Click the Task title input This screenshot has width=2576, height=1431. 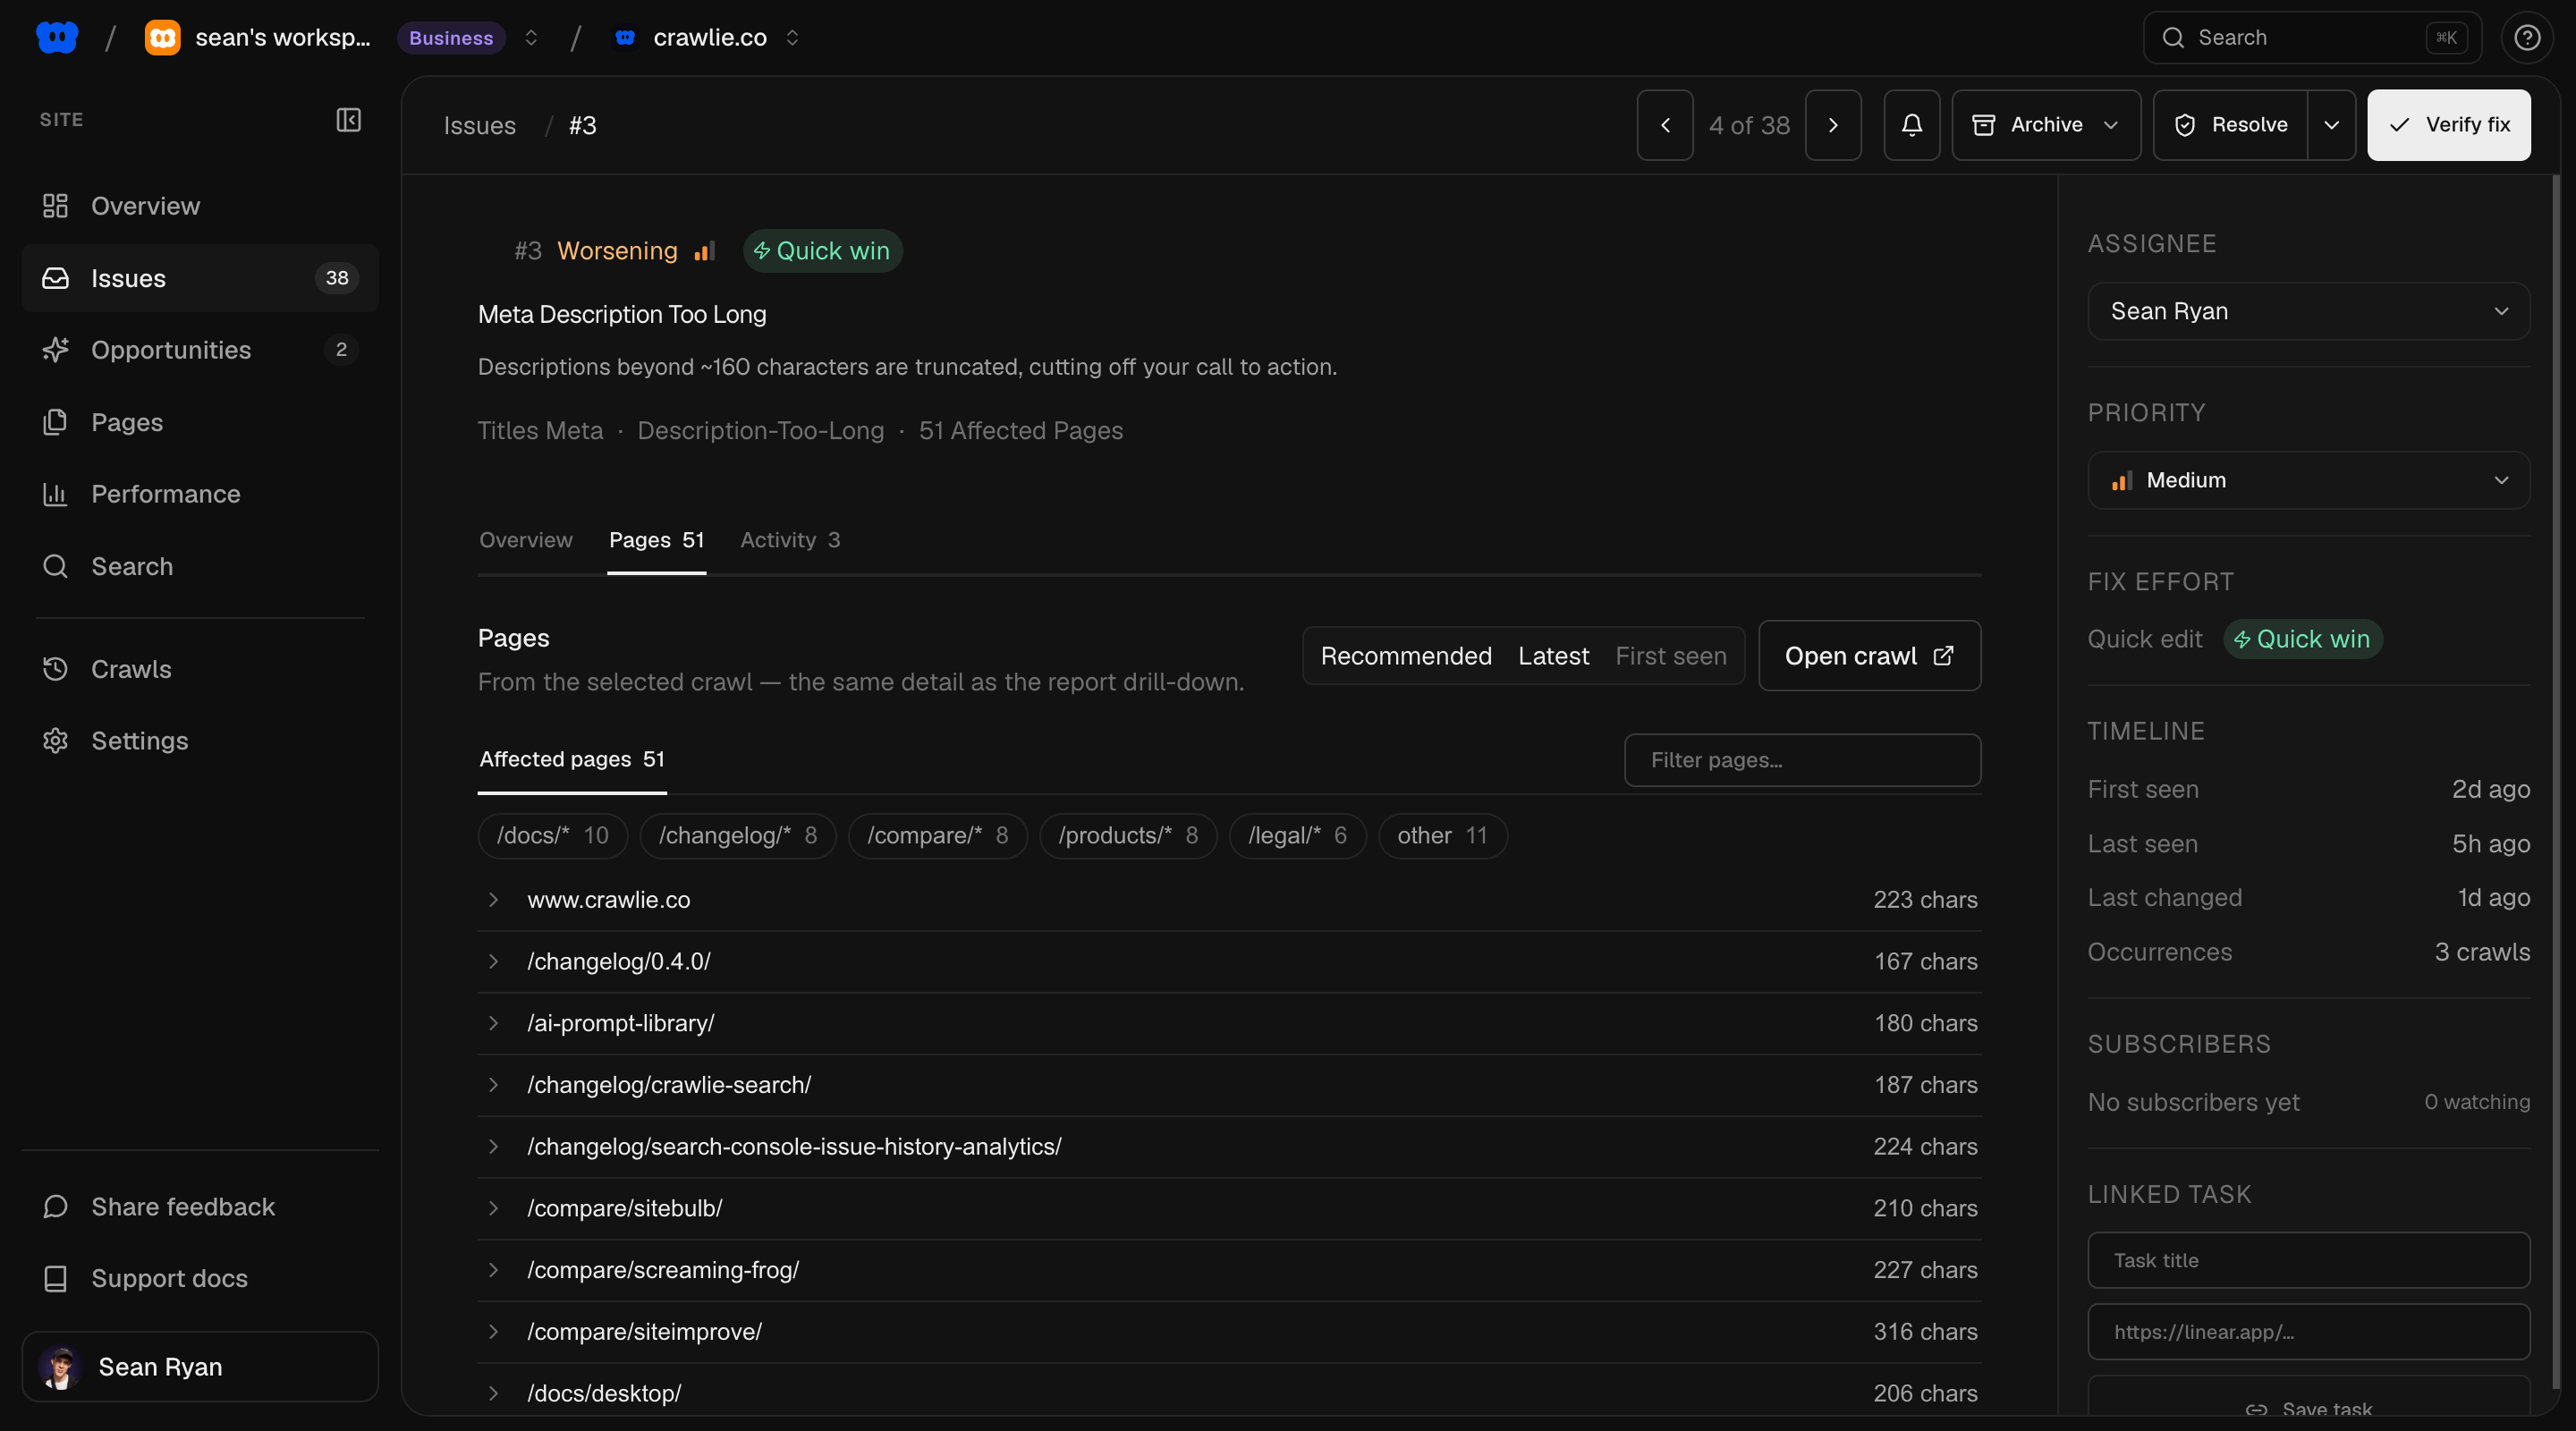tap(2308, 1261)
